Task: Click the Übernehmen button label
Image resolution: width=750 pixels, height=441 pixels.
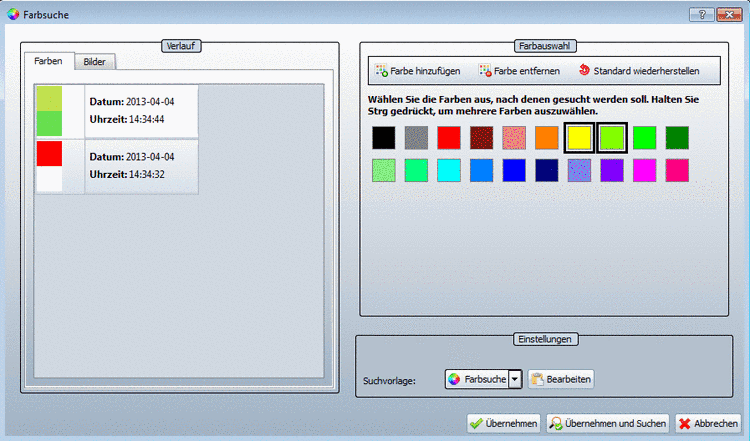Action: click(x=511, y=424)
